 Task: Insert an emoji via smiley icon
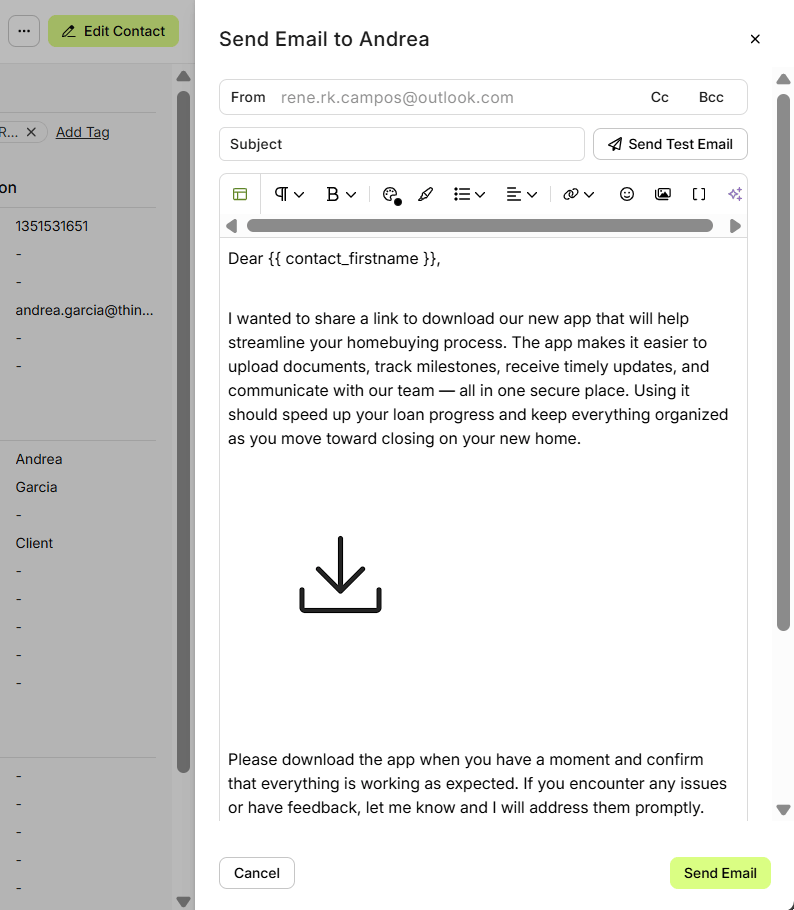tap(627, 194)
